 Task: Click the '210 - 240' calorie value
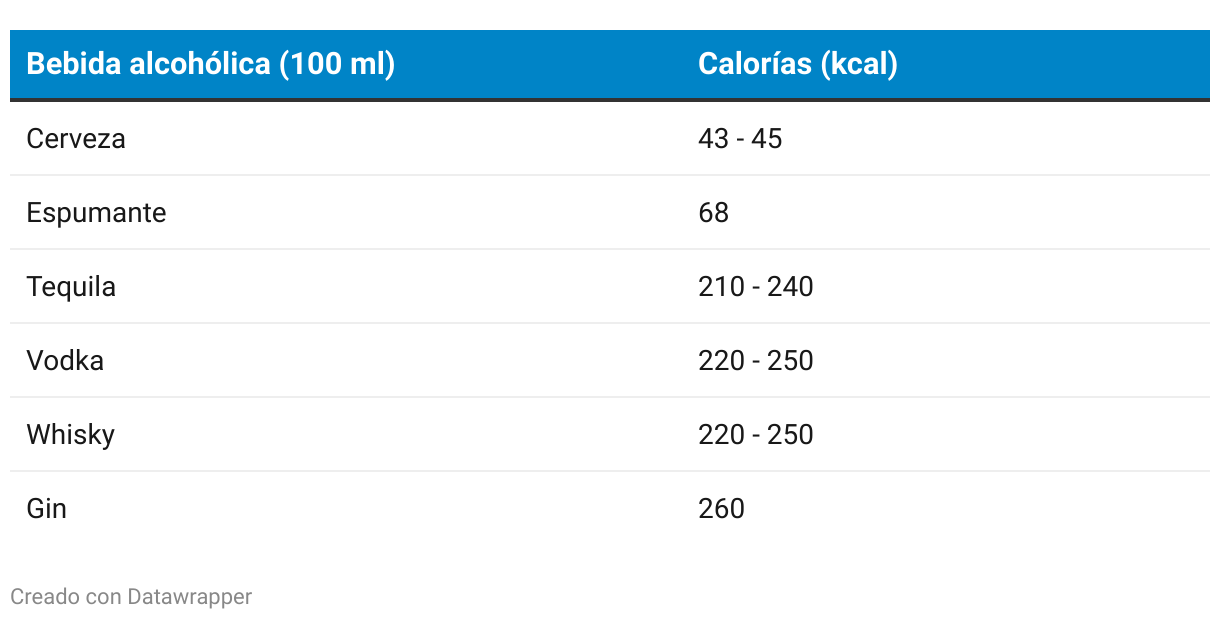click(756, 286)
